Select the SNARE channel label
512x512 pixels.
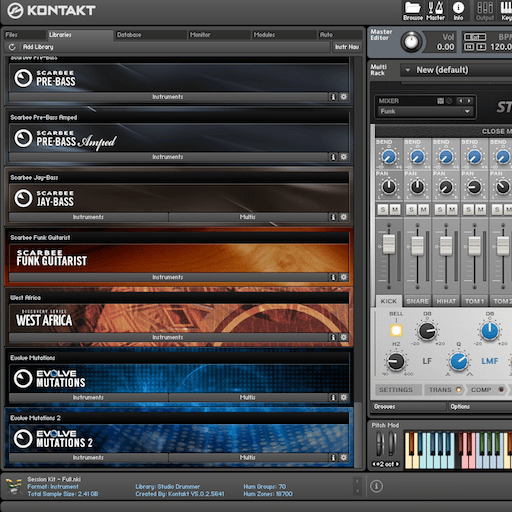click(x=417, y=301)
